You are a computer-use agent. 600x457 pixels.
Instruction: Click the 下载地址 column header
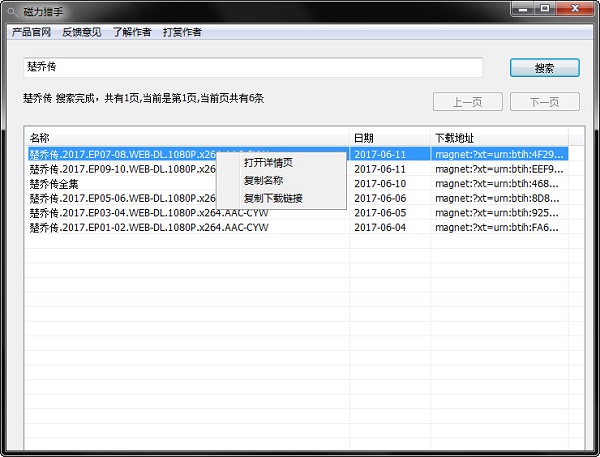coord(498,137)
